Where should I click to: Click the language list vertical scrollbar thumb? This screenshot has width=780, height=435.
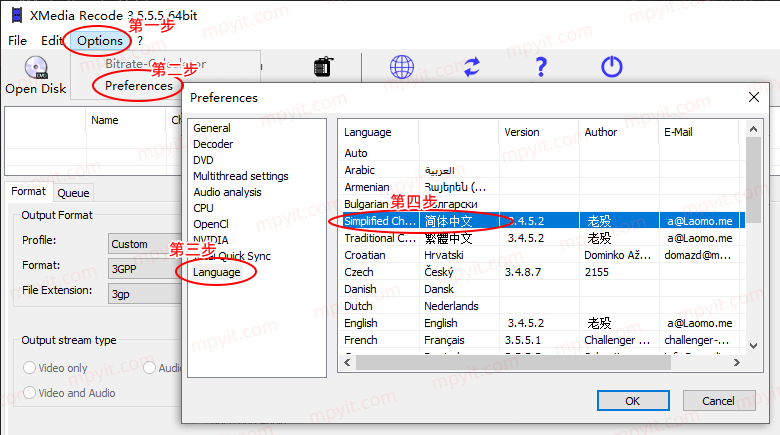click(753, 180)
